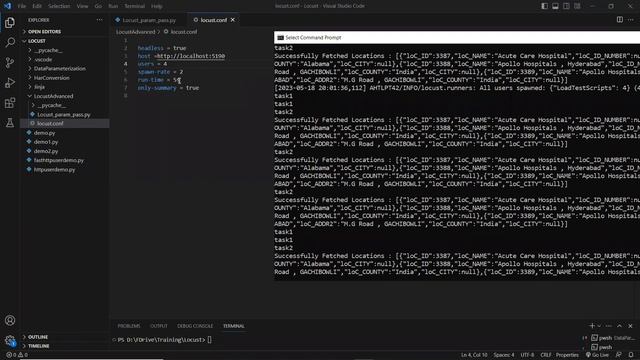640x360 pixels.
Task: Switch to Locust_param_pass.py editor tab
Action: click(x=149, y=20)
